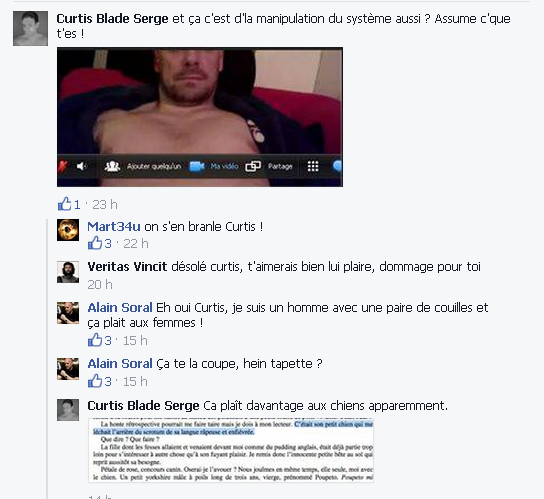544x499 pixels.
Task: Click the Veritas Vincit author name
Action: click(127, 267)
